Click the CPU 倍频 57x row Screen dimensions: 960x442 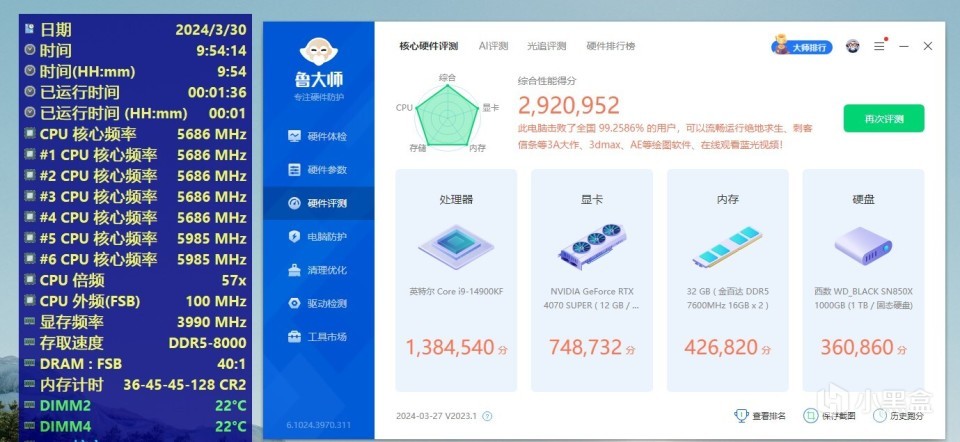click(135, 280)
